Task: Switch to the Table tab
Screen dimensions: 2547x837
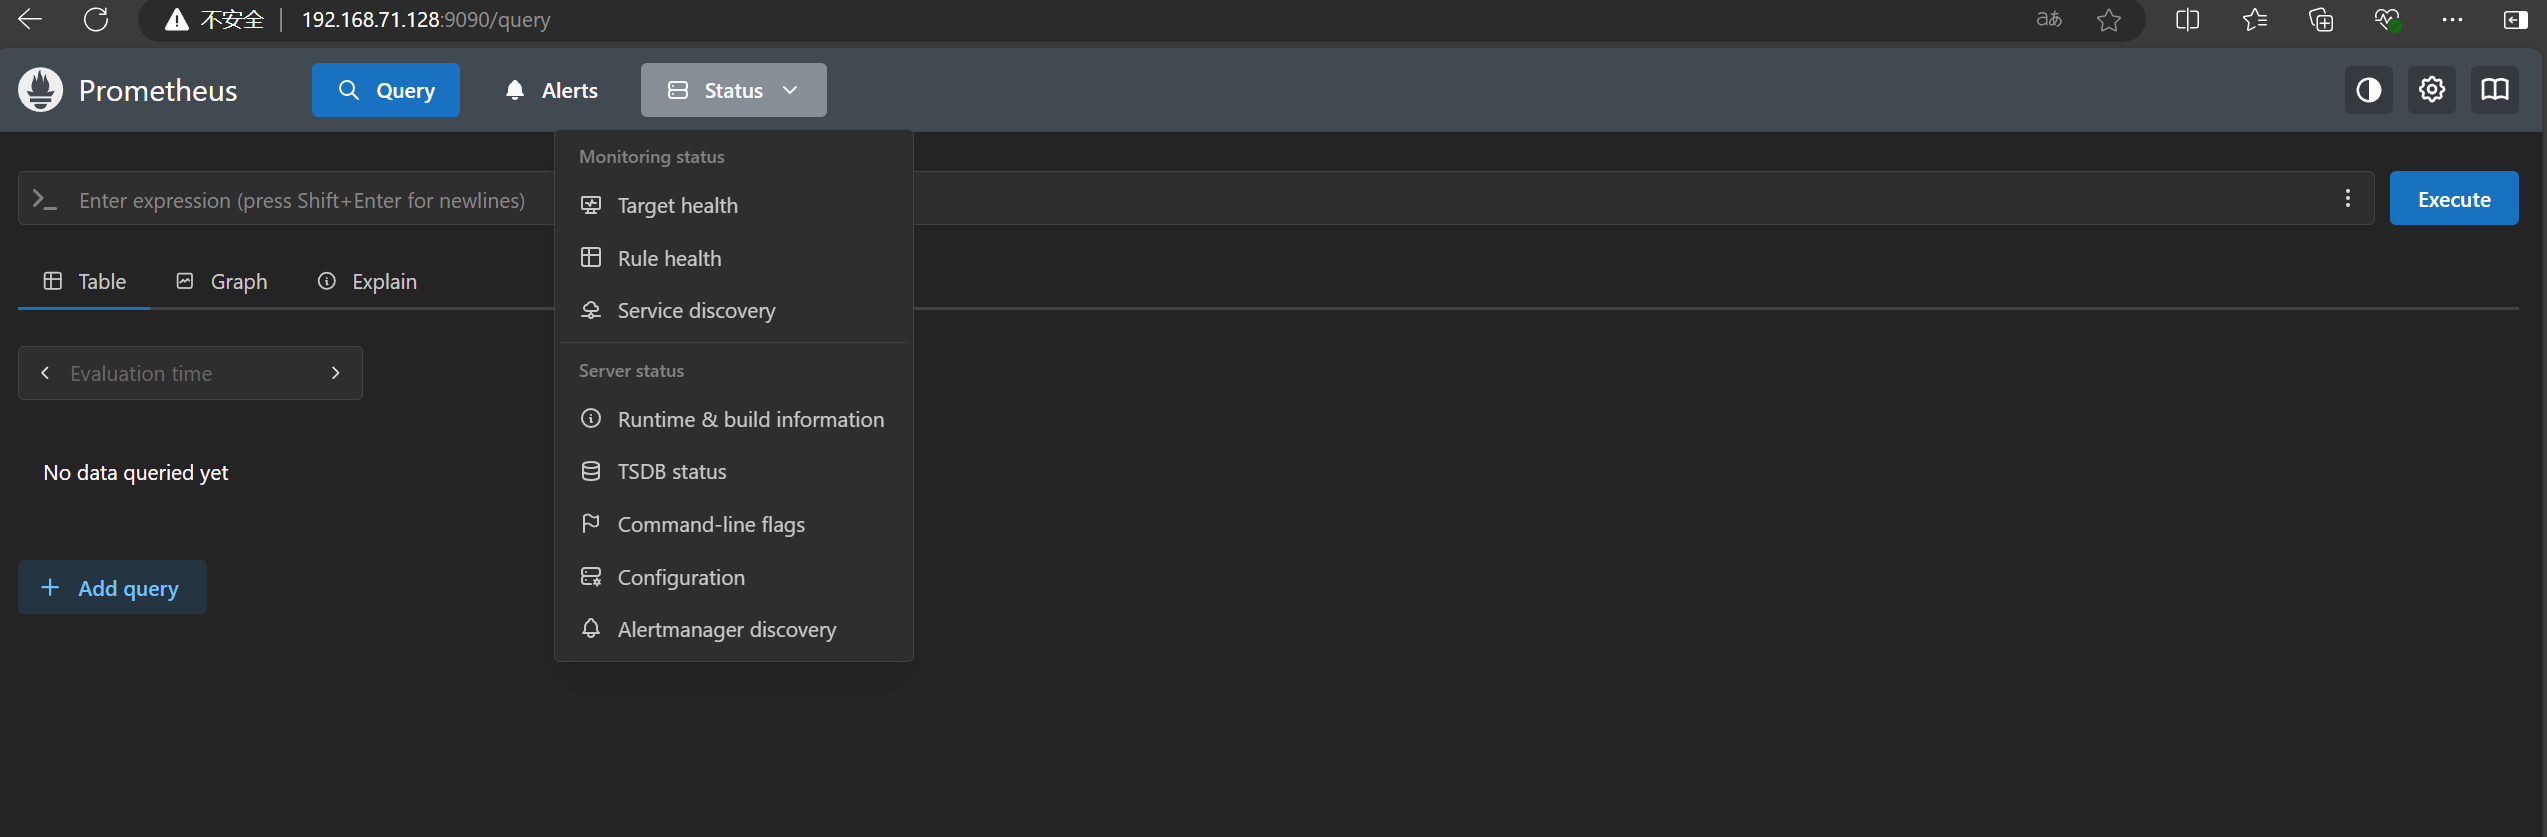Action: 84,281
